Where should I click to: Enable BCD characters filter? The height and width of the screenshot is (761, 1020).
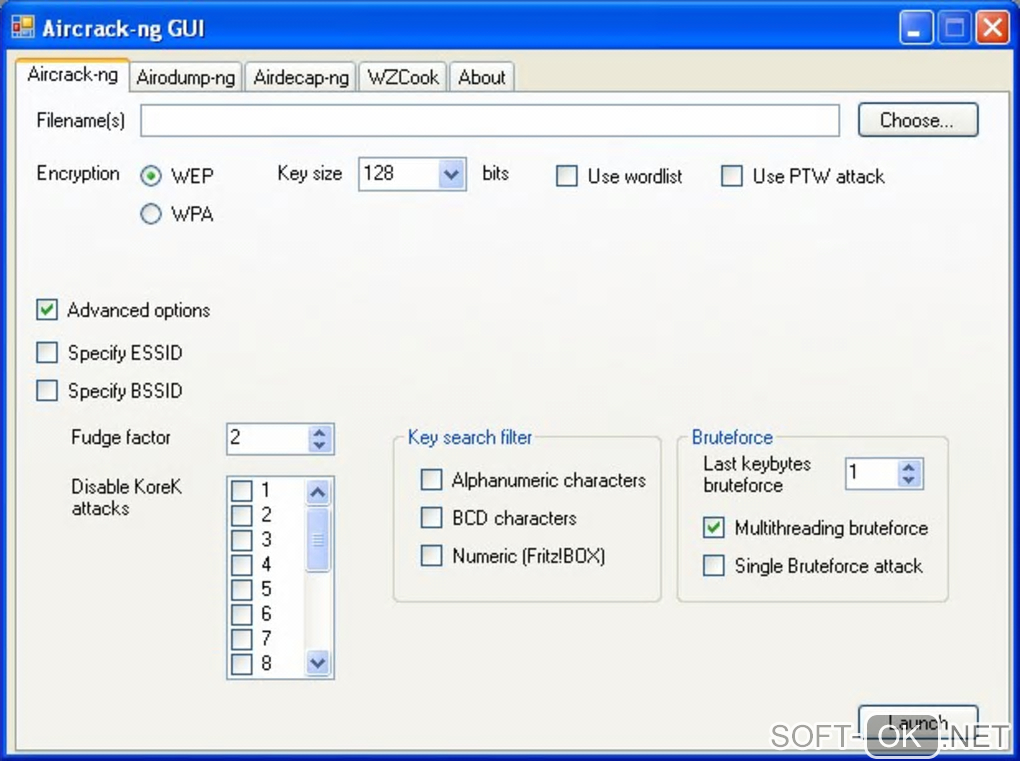click(431, 518)
